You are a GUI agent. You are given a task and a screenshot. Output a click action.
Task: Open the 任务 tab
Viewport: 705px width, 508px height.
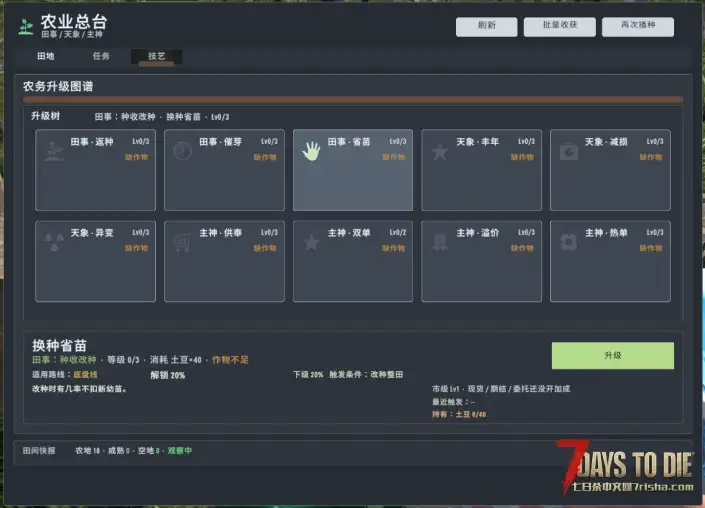tap(101, 56)
